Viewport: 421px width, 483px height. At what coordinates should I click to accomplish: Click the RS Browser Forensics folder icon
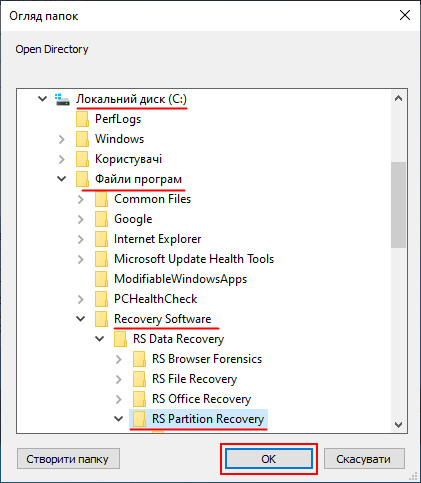(139, 359)
